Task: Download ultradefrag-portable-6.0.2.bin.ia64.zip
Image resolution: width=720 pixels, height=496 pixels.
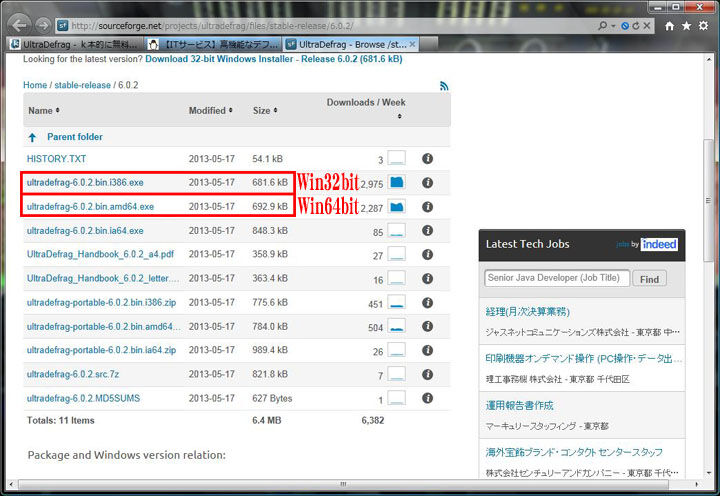Action: [x=101, y=350]
